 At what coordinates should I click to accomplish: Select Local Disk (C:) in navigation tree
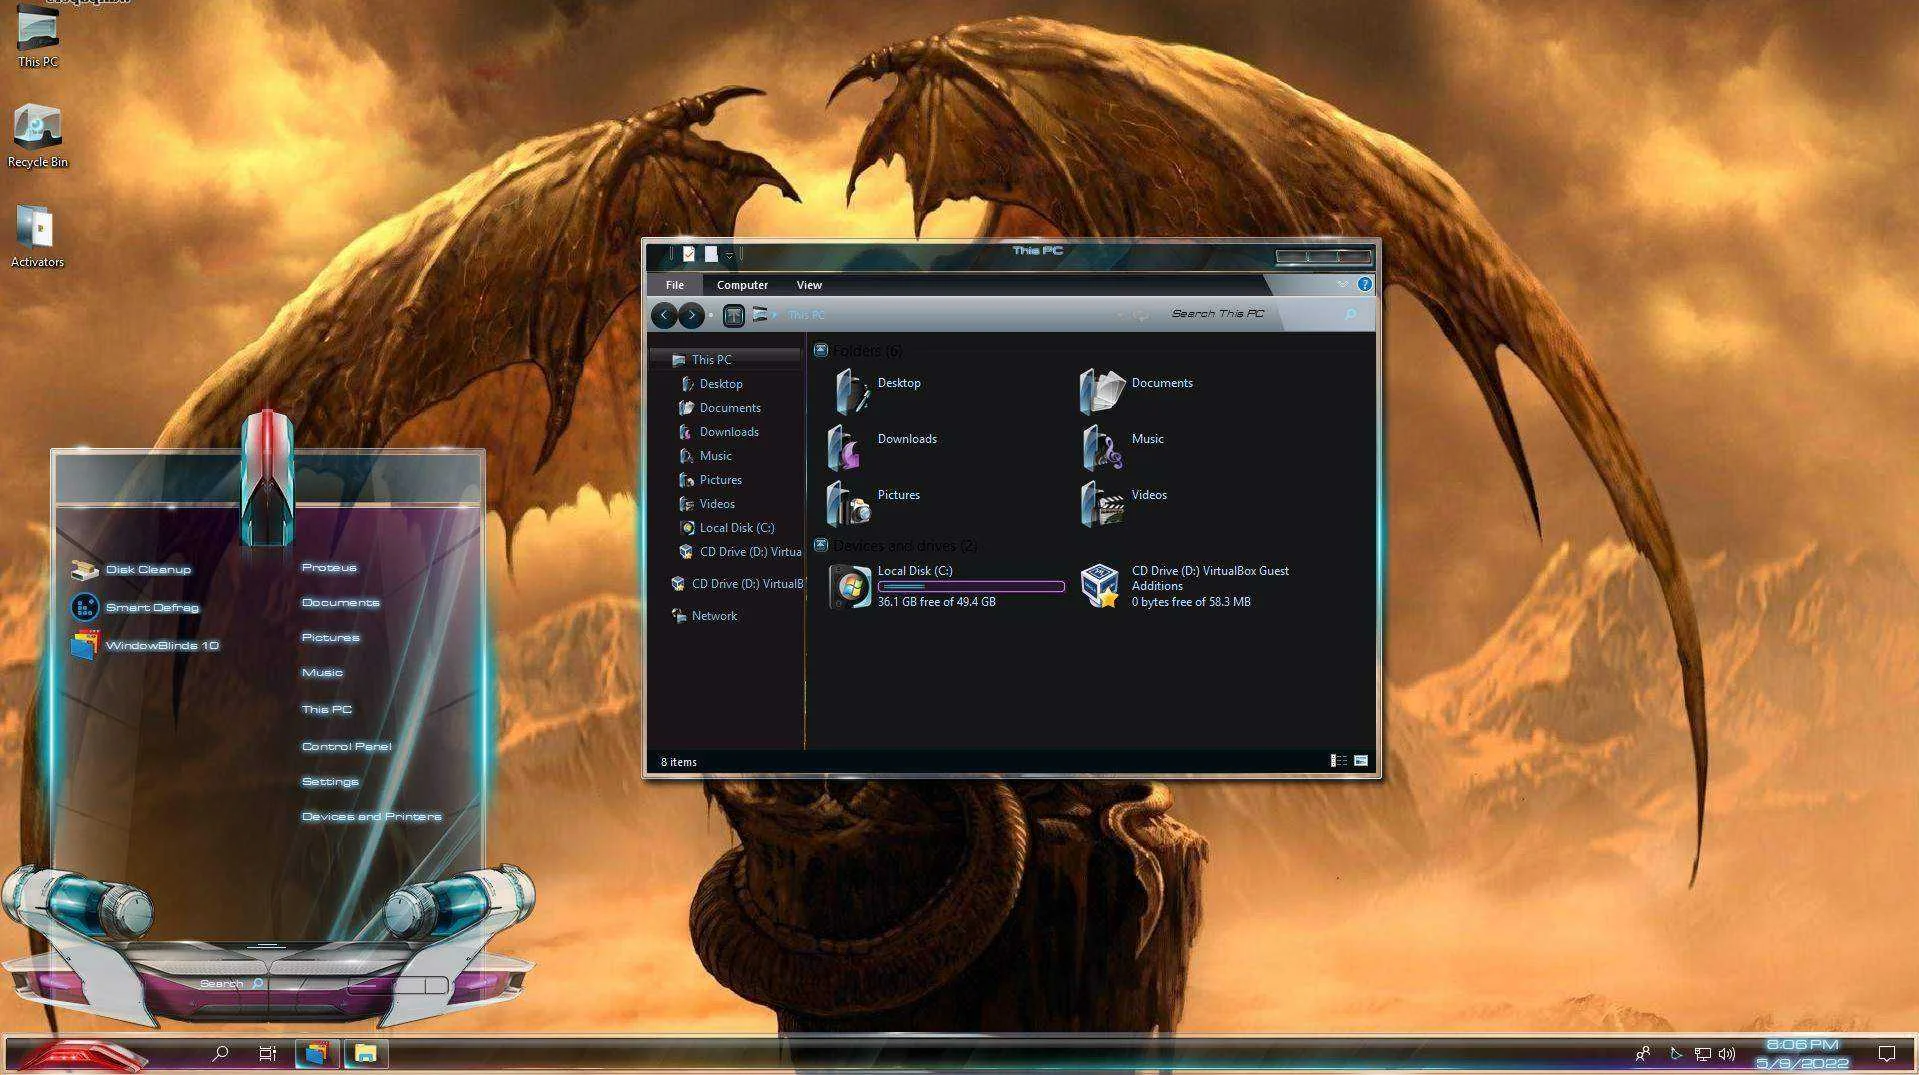point(737,528)
